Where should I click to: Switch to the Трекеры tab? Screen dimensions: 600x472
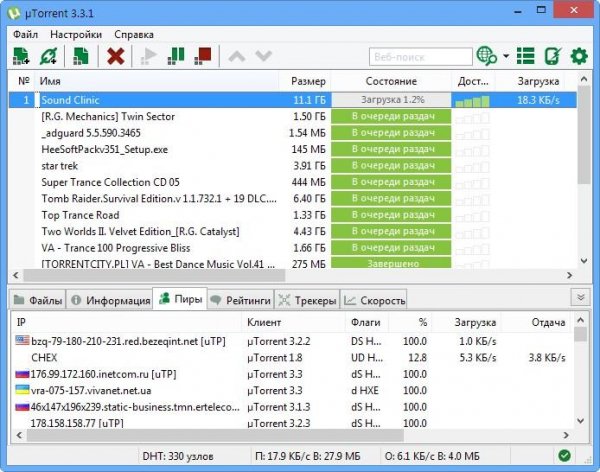pos(308,301)
